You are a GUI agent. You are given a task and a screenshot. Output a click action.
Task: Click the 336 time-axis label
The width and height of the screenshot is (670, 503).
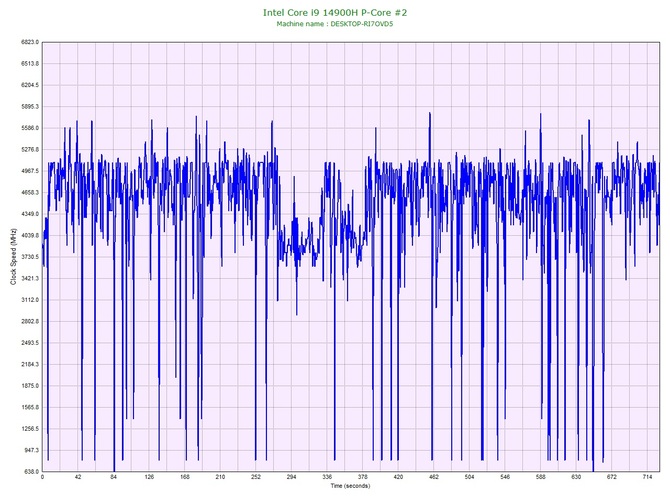tap(327, 477)
